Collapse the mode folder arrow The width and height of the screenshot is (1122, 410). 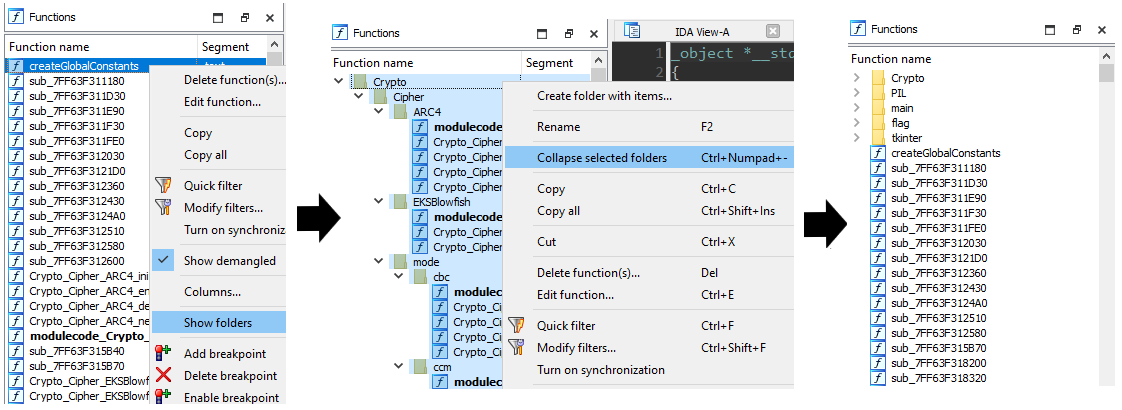[379, 262]
